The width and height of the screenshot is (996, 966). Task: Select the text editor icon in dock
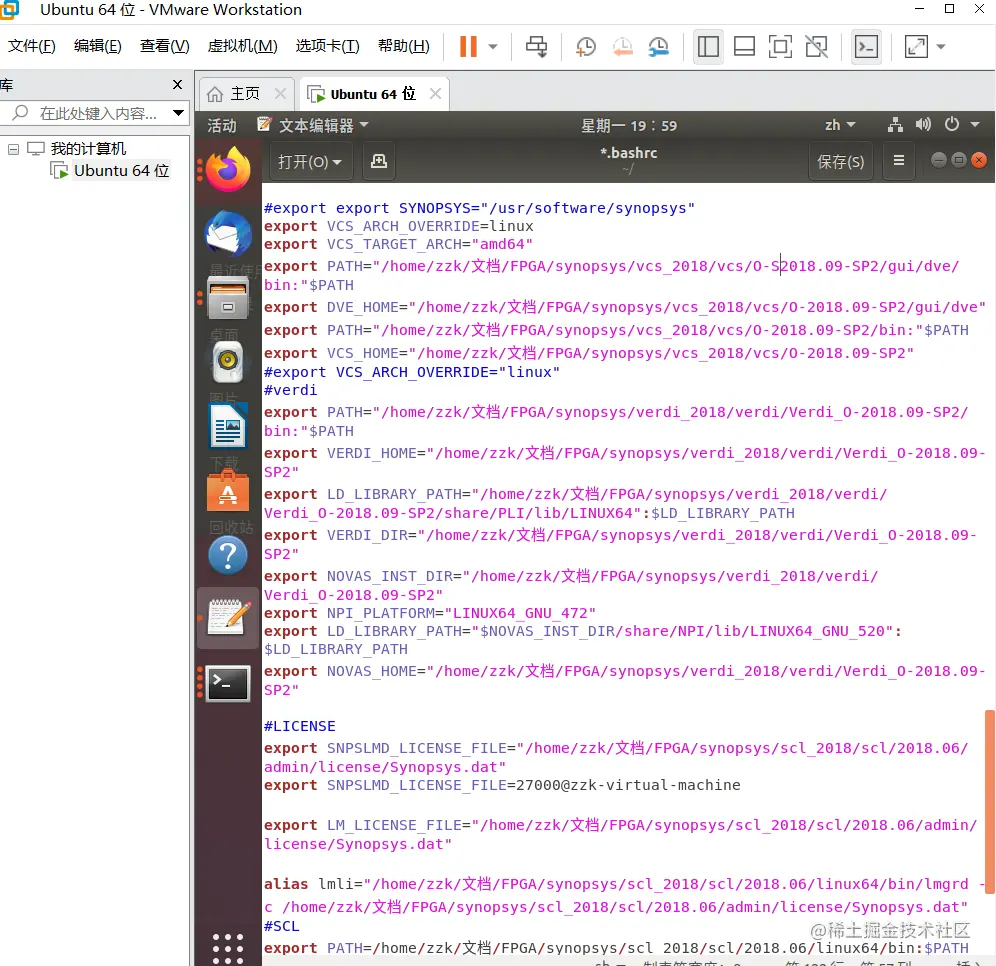click(x=228, y=618)
